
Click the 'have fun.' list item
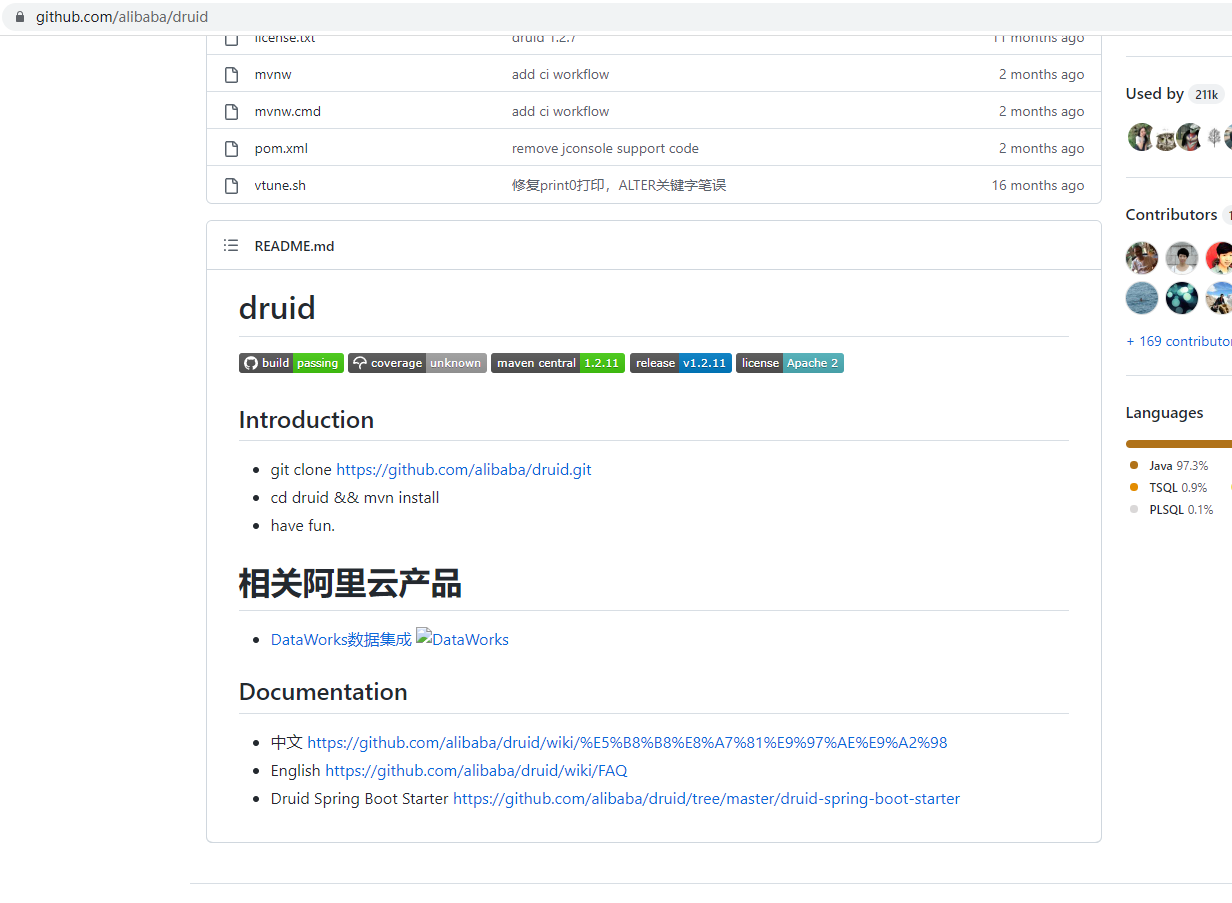click(303, 526)
